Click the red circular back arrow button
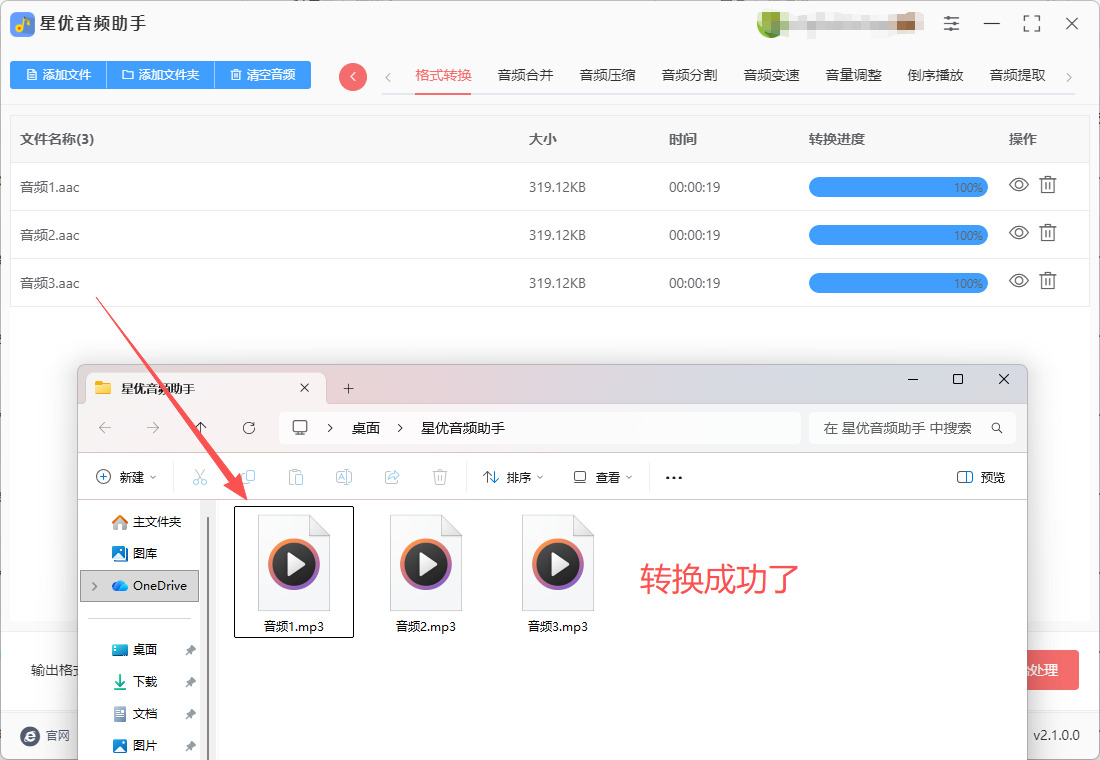The height and width of the screenshot is (760, 1100). pos(353,76)
